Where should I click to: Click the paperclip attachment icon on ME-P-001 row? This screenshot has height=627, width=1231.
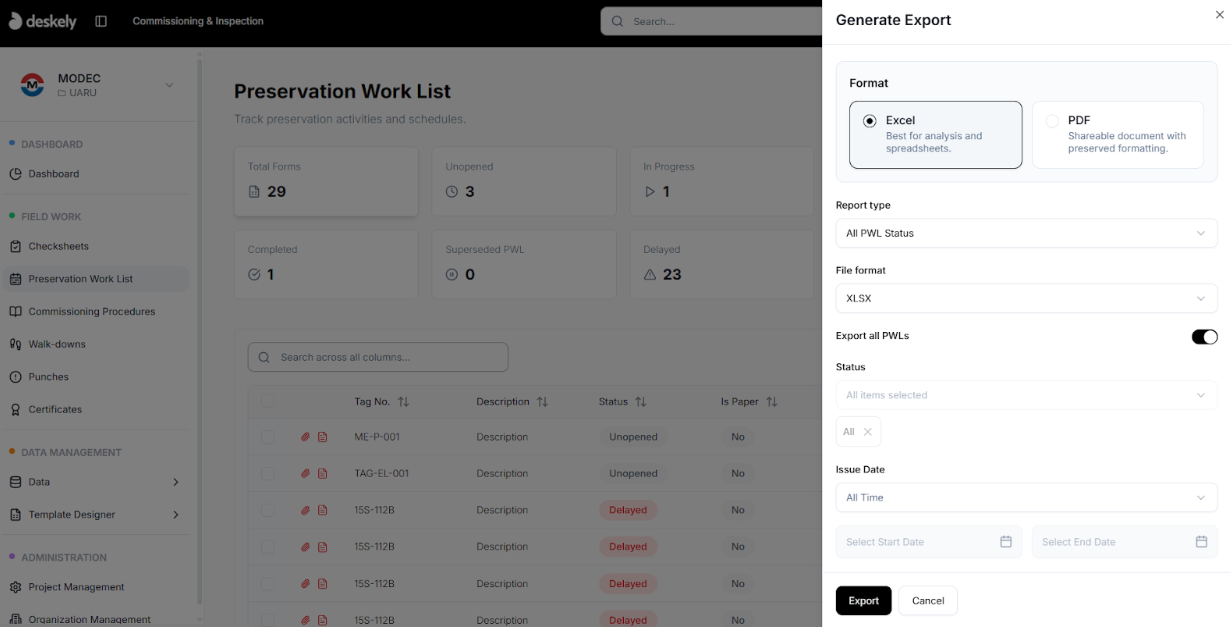[x=305, y=437]
